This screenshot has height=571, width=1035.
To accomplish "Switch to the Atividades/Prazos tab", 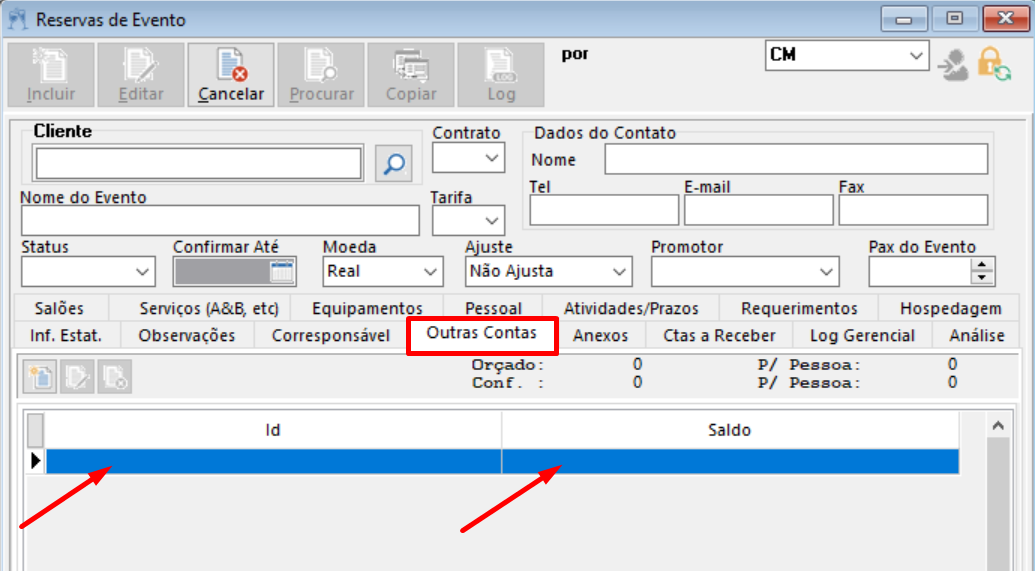I will (x=631, y=308).
